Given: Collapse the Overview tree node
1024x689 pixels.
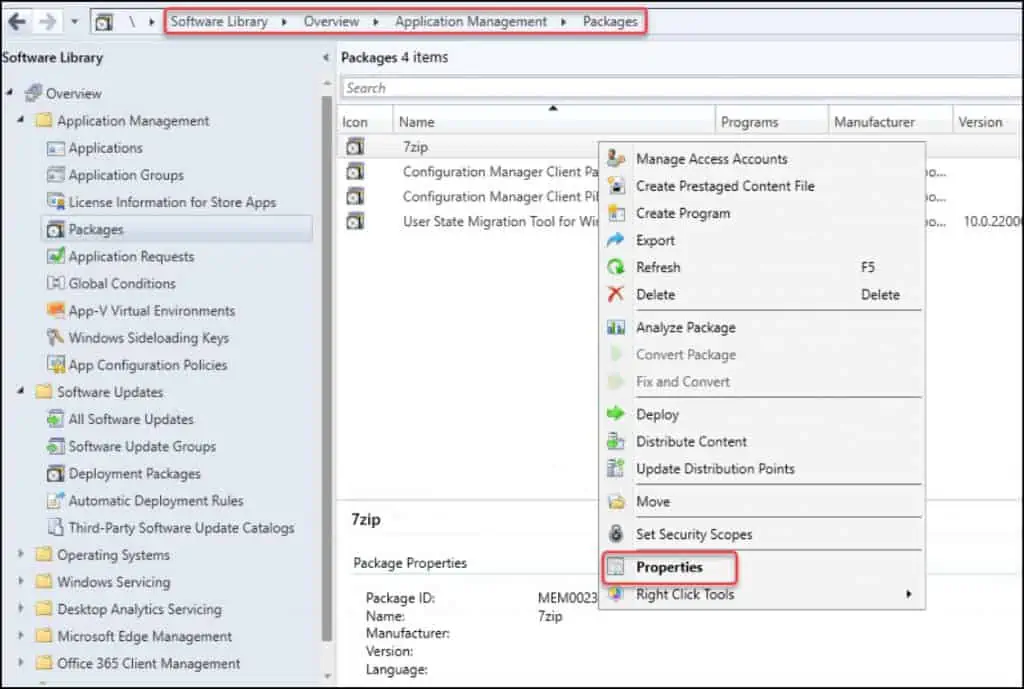Looking at the screenshot, I should [x=10, y=93].
